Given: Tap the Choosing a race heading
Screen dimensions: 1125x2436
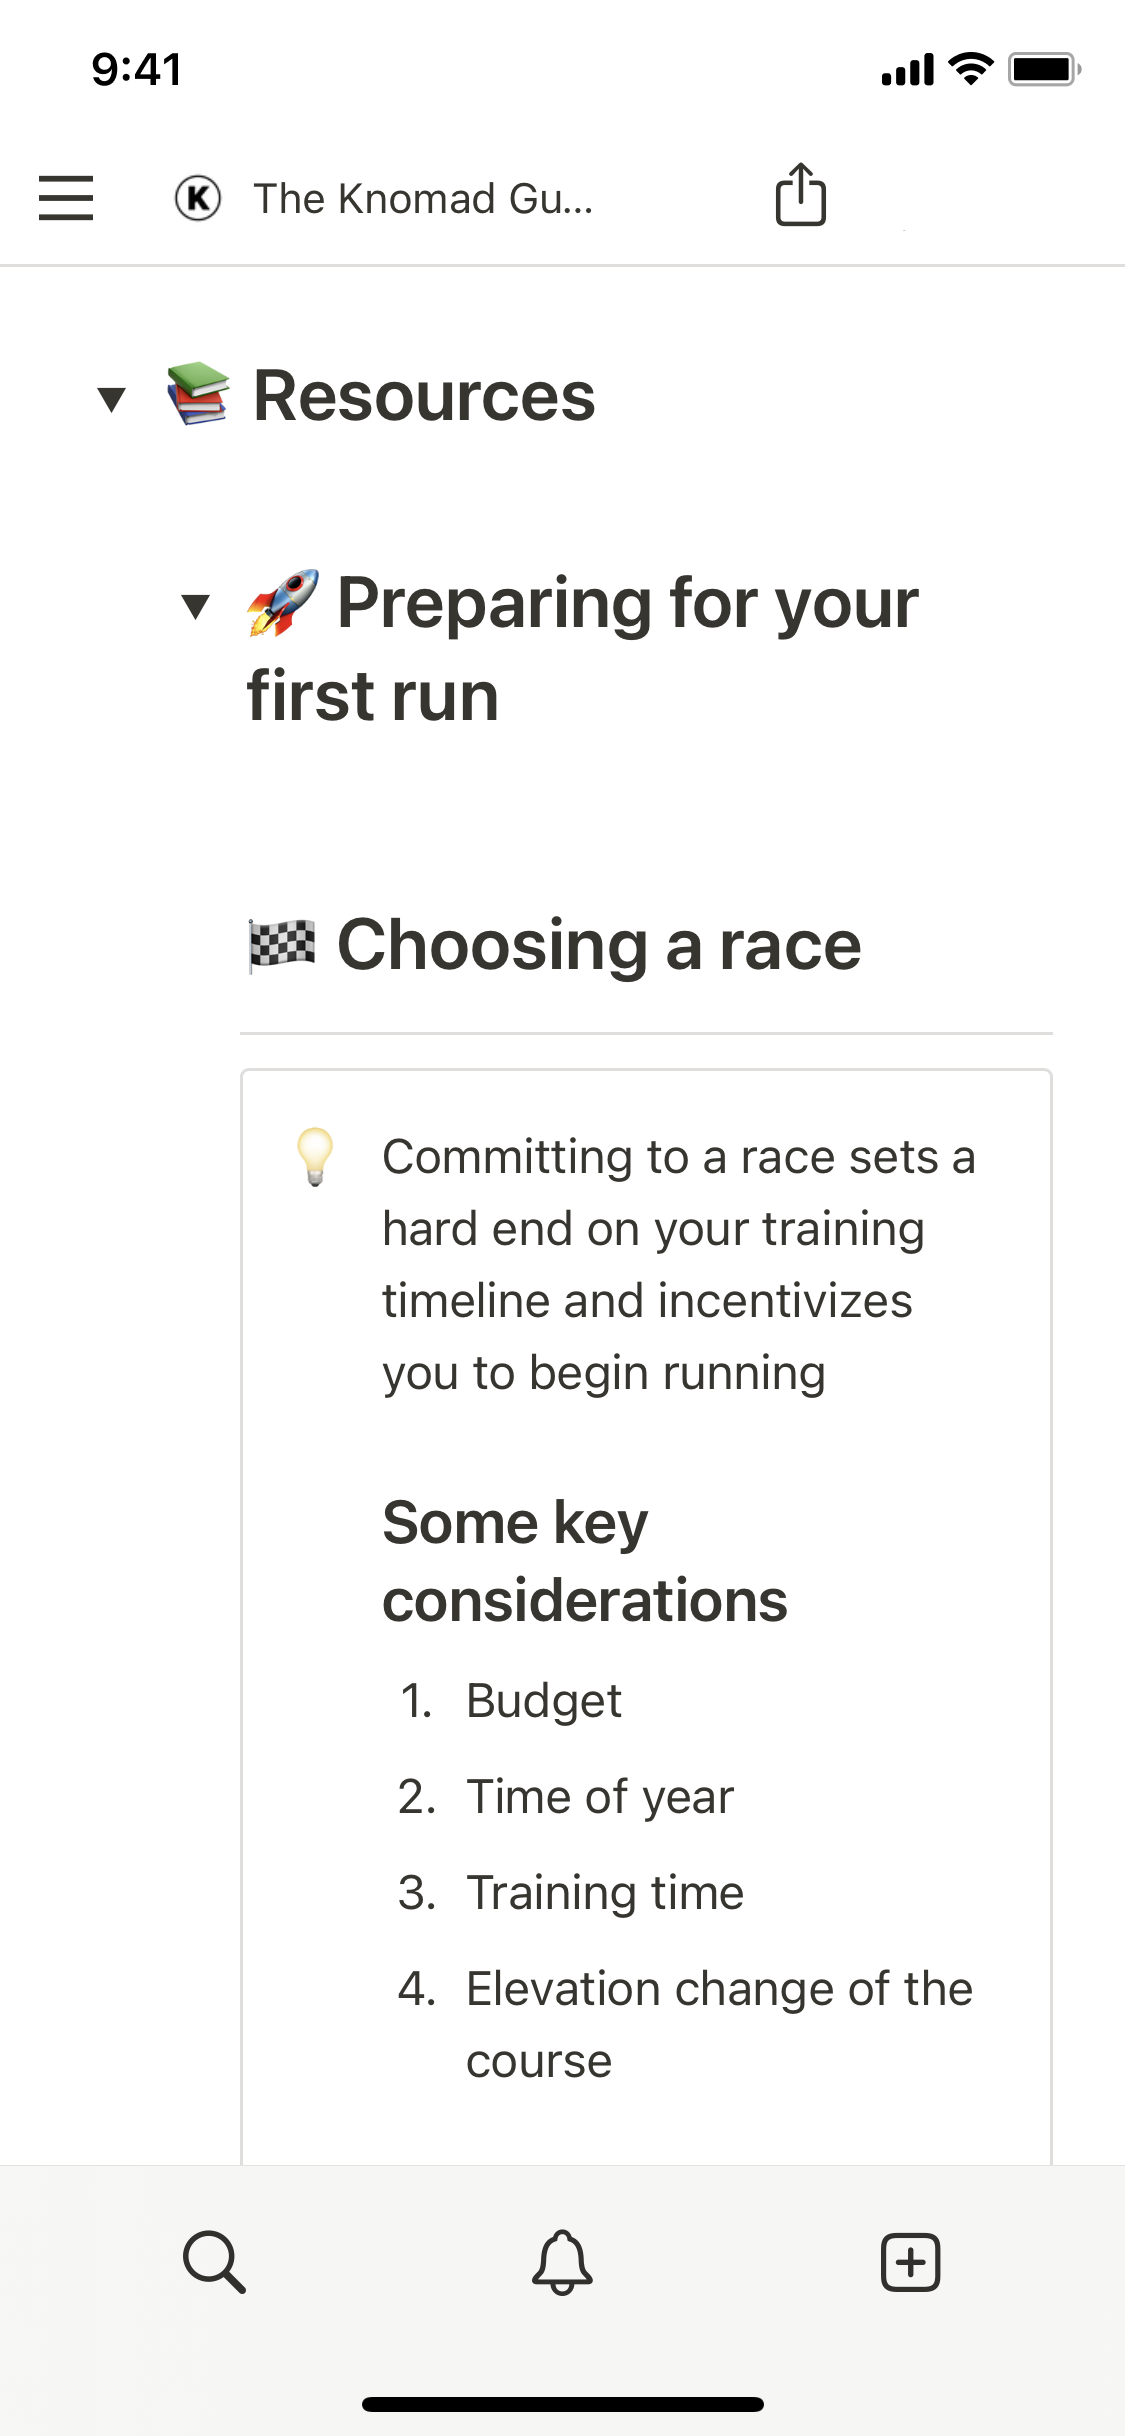Looking at the screenshot, I should point(598,945).
